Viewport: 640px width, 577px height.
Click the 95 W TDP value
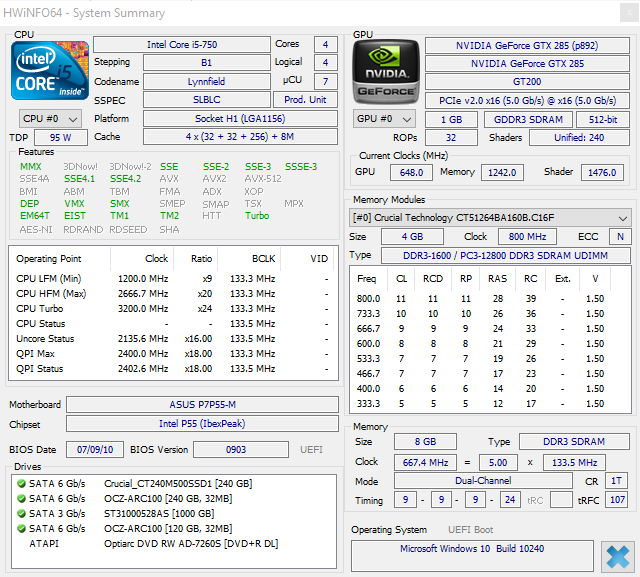tap(61, 138)
